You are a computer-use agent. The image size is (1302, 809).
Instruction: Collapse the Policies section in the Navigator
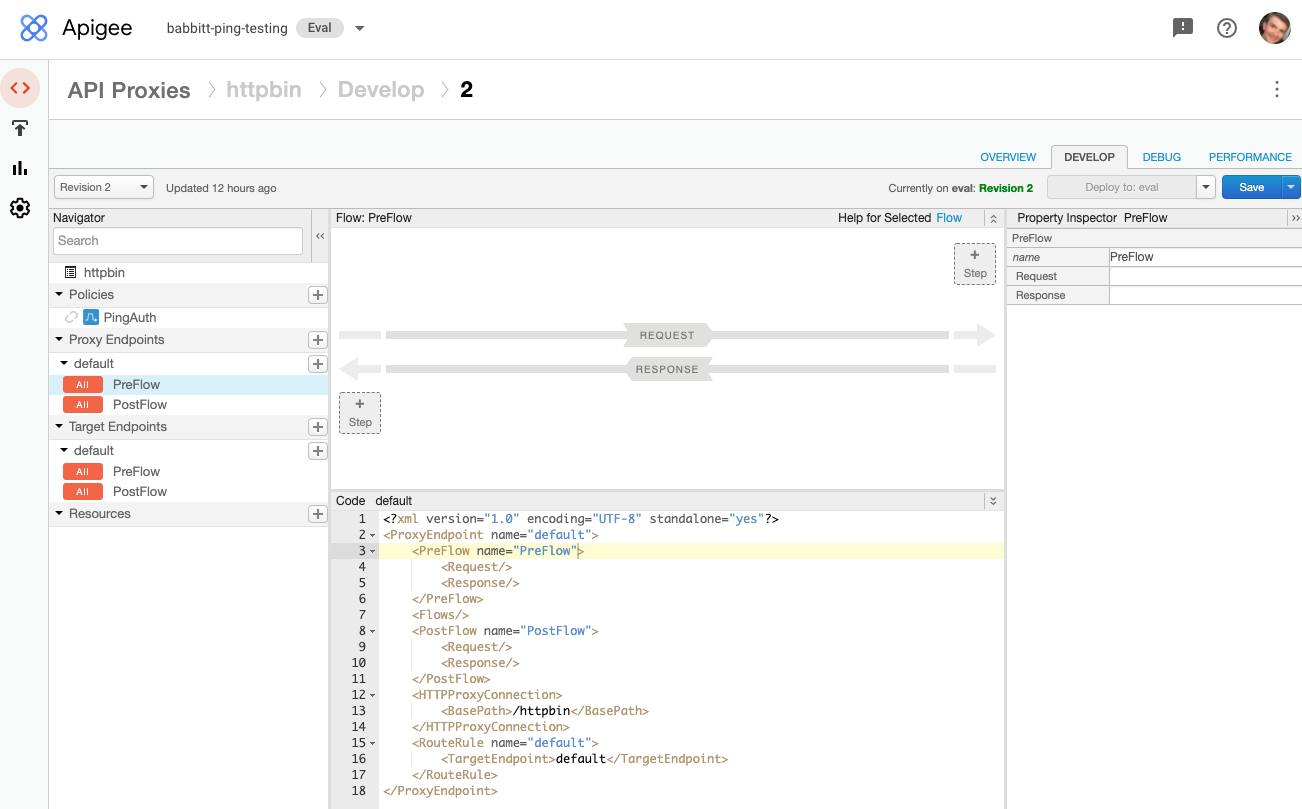click(59, 294)
